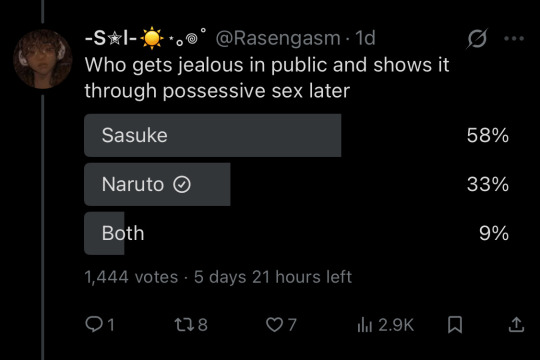Open the user's profile avatar

tap(43, 59)
